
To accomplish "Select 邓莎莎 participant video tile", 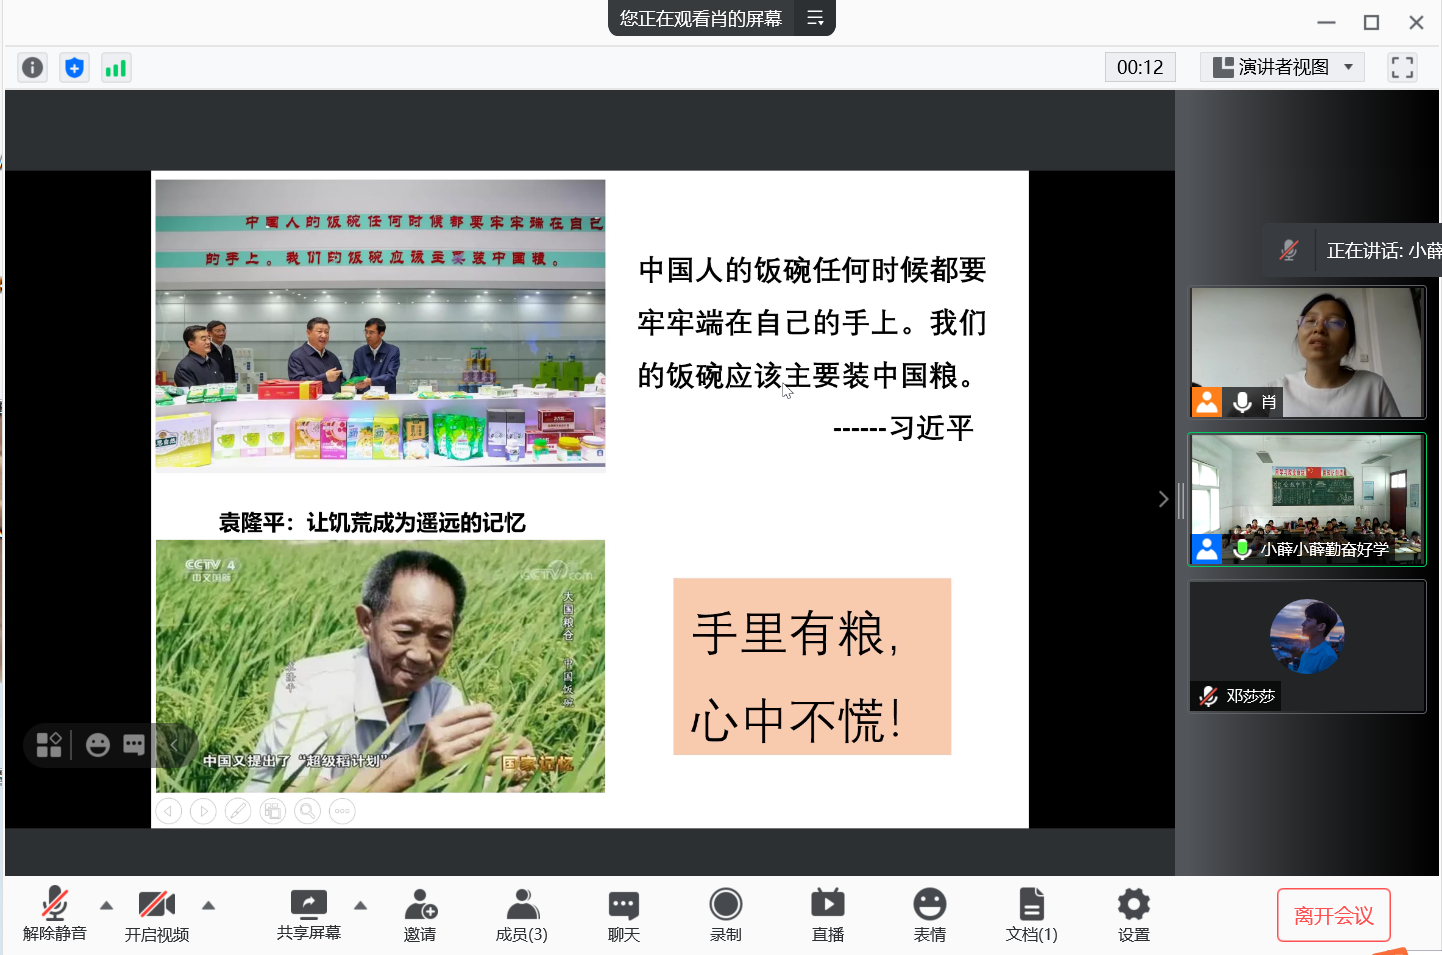I will pyautogui.click(x=1307, y=646).
